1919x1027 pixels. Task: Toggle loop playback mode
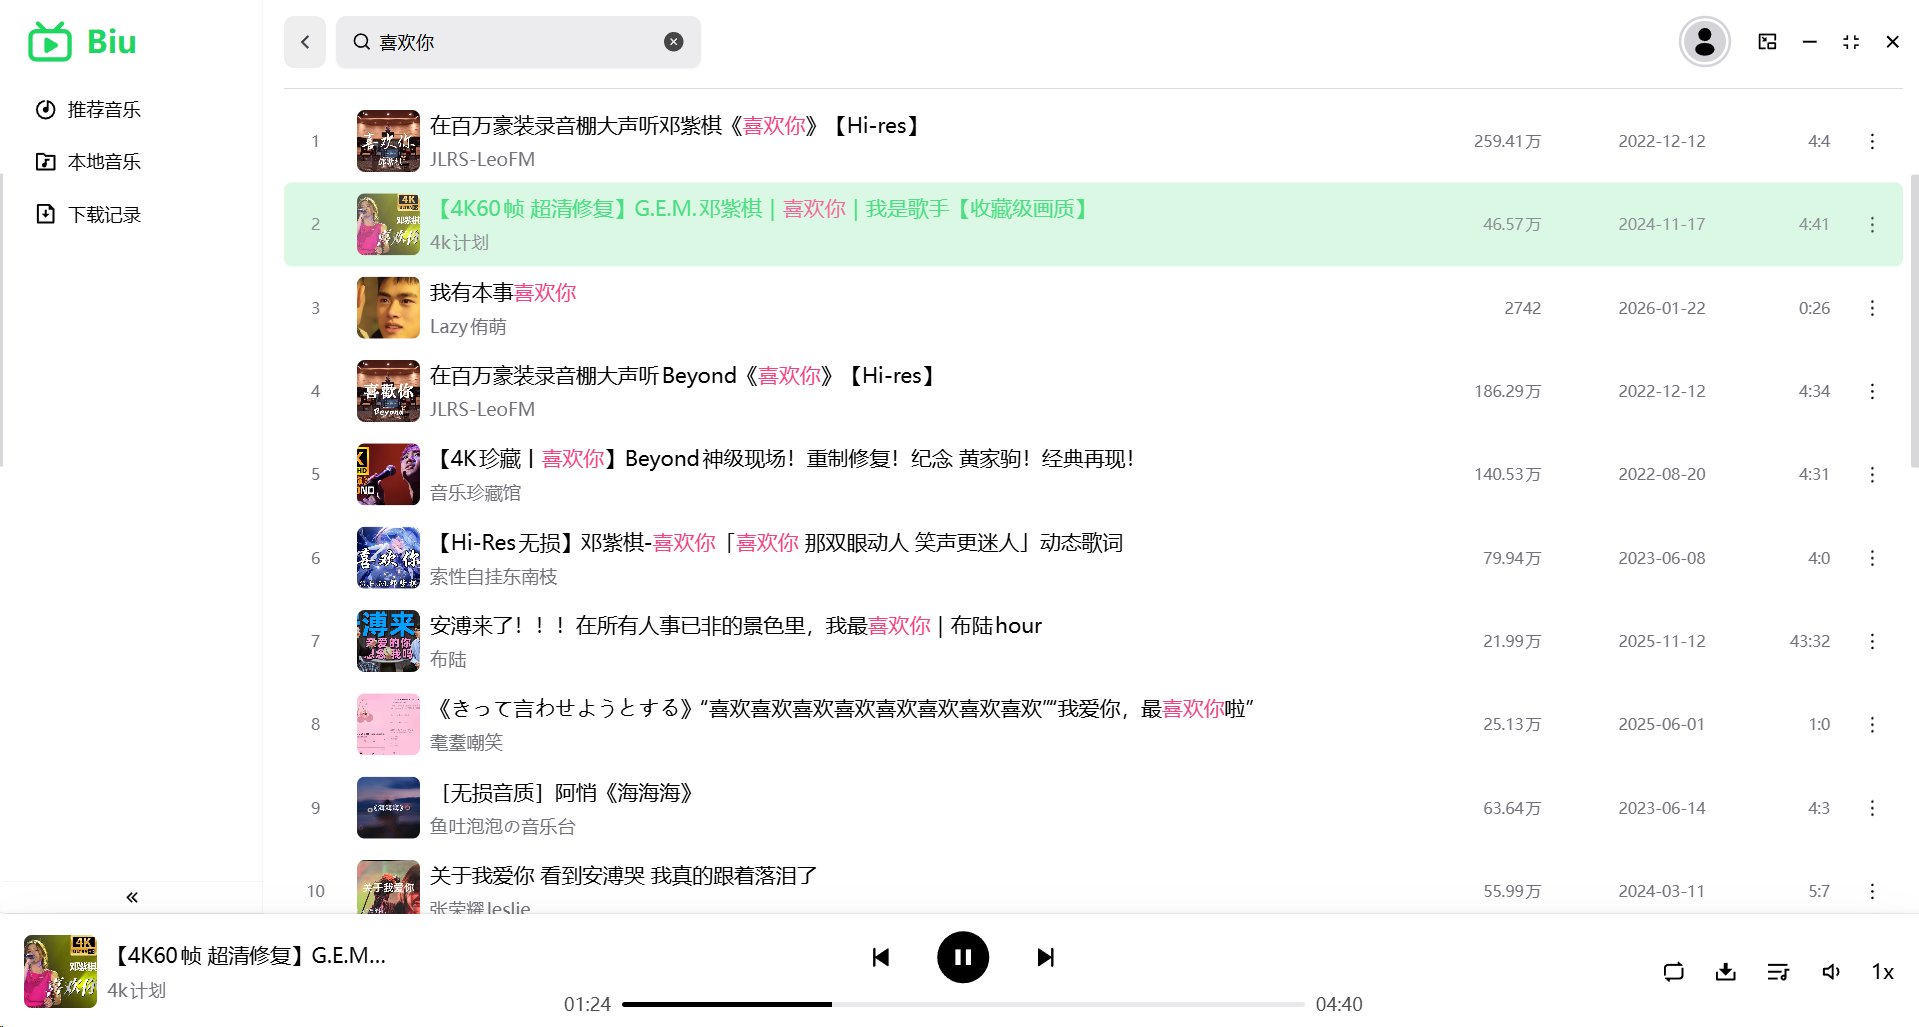1673,971
